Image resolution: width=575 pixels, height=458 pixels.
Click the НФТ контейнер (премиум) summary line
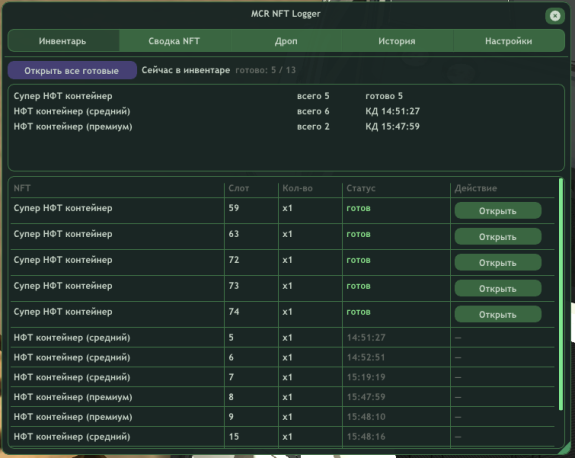click(x=216, y=127)
